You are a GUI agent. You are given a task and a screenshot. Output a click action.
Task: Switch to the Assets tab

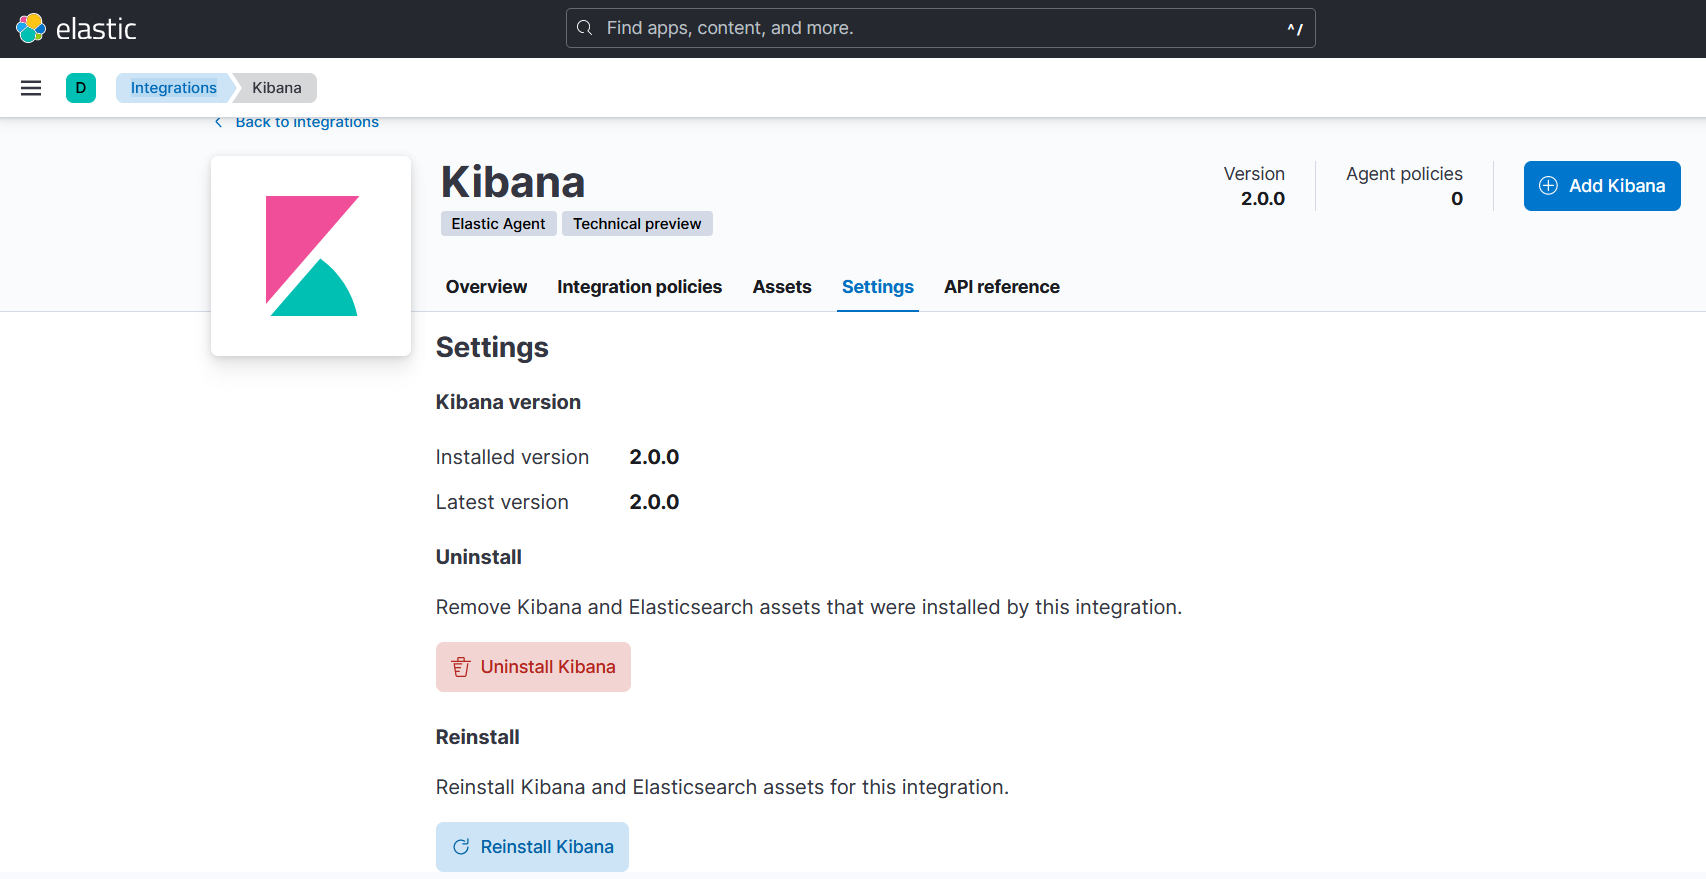[x=782, y=287]
